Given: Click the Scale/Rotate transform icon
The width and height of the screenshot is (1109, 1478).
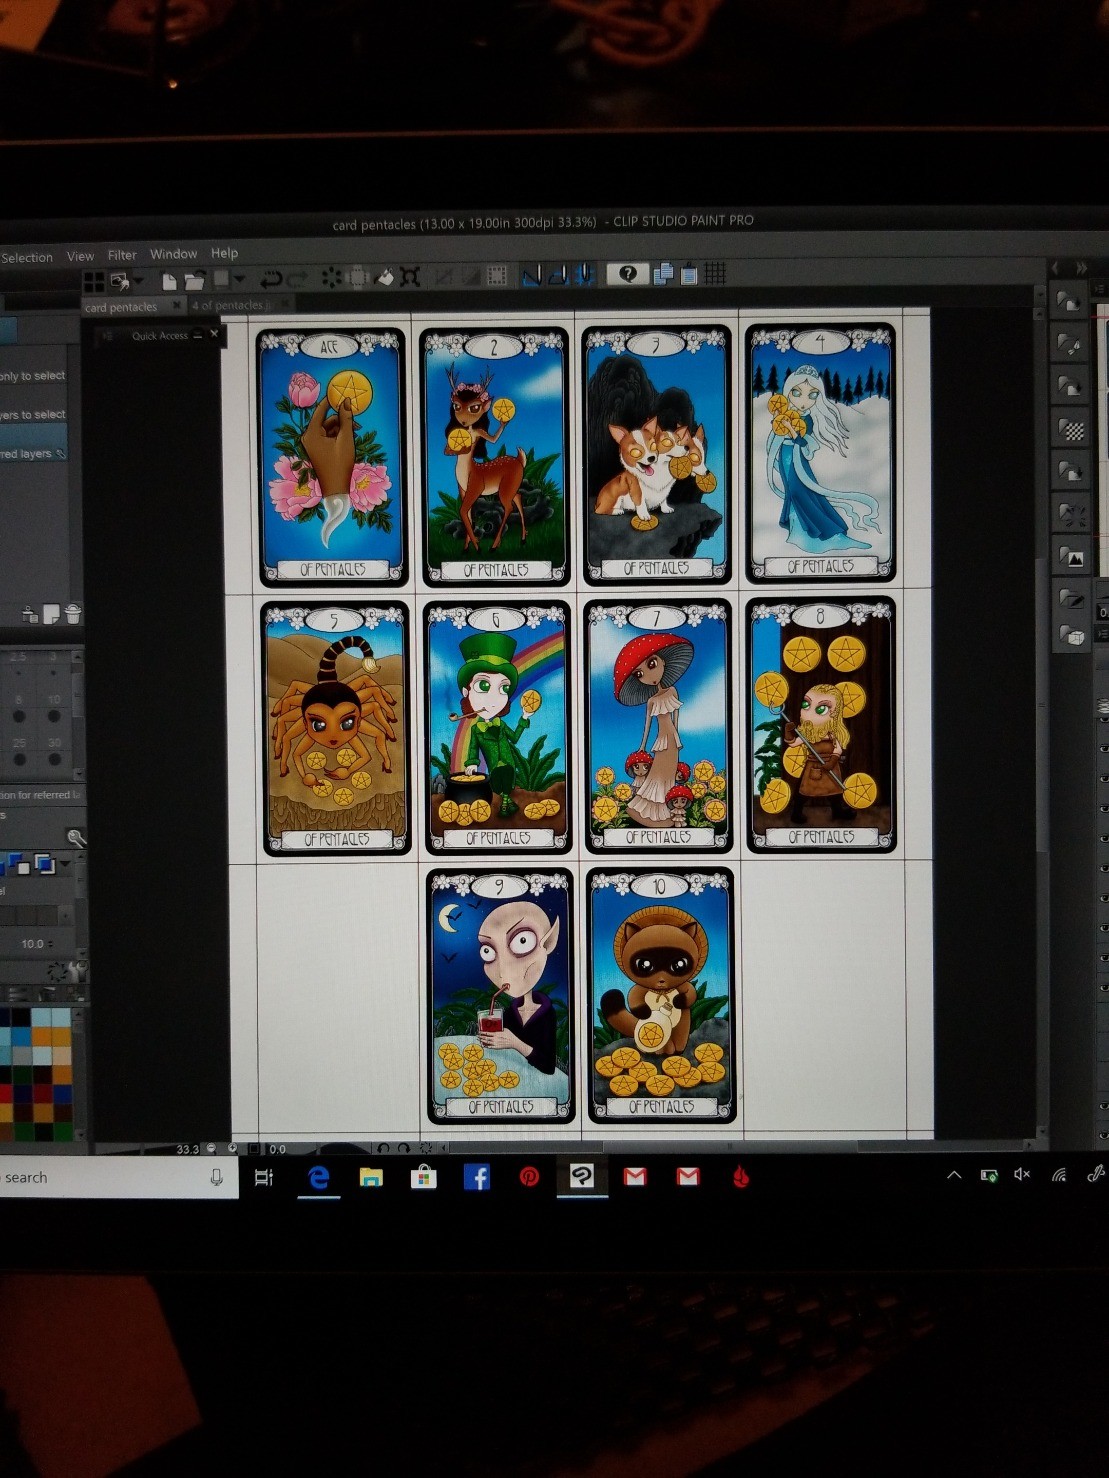Looking at the screenshot, I should pos(409,277).
